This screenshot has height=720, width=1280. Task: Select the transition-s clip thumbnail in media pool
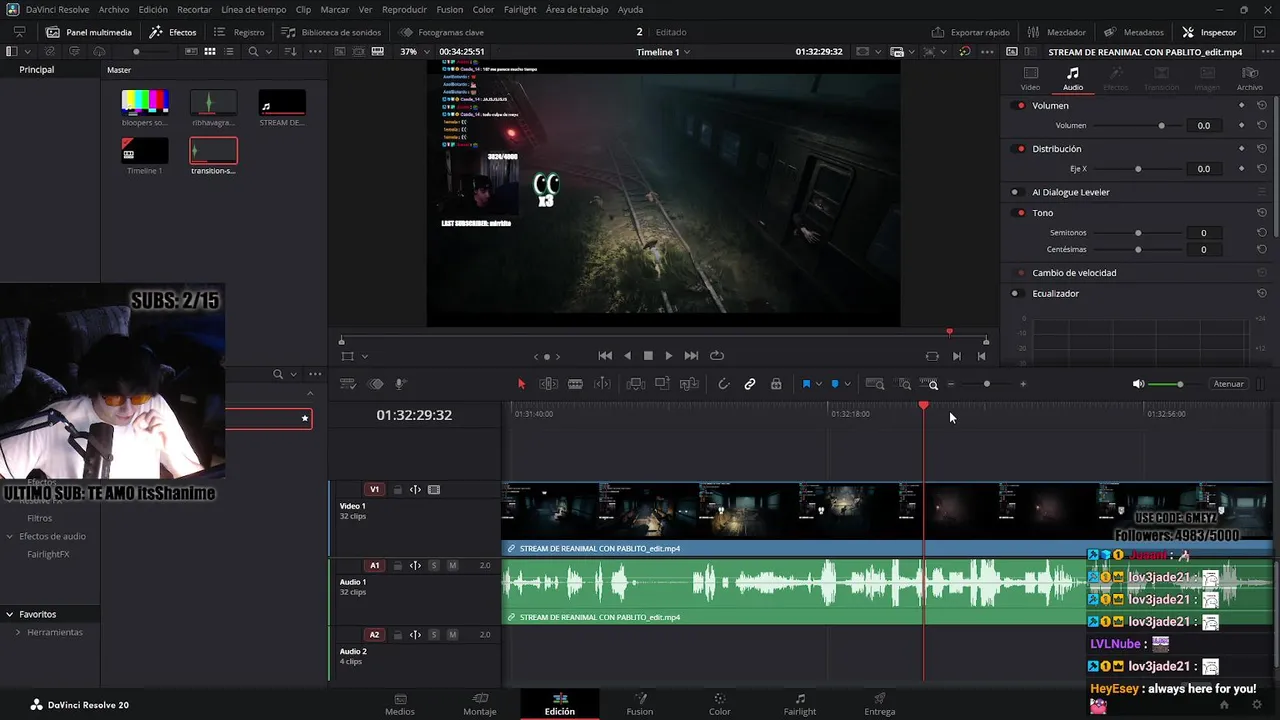213,150
